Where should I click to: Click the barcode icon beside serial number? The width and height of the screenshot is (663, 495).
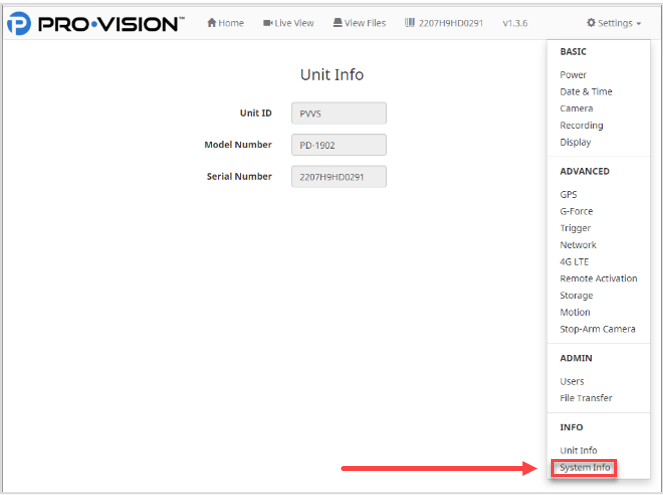coord(409,23)
